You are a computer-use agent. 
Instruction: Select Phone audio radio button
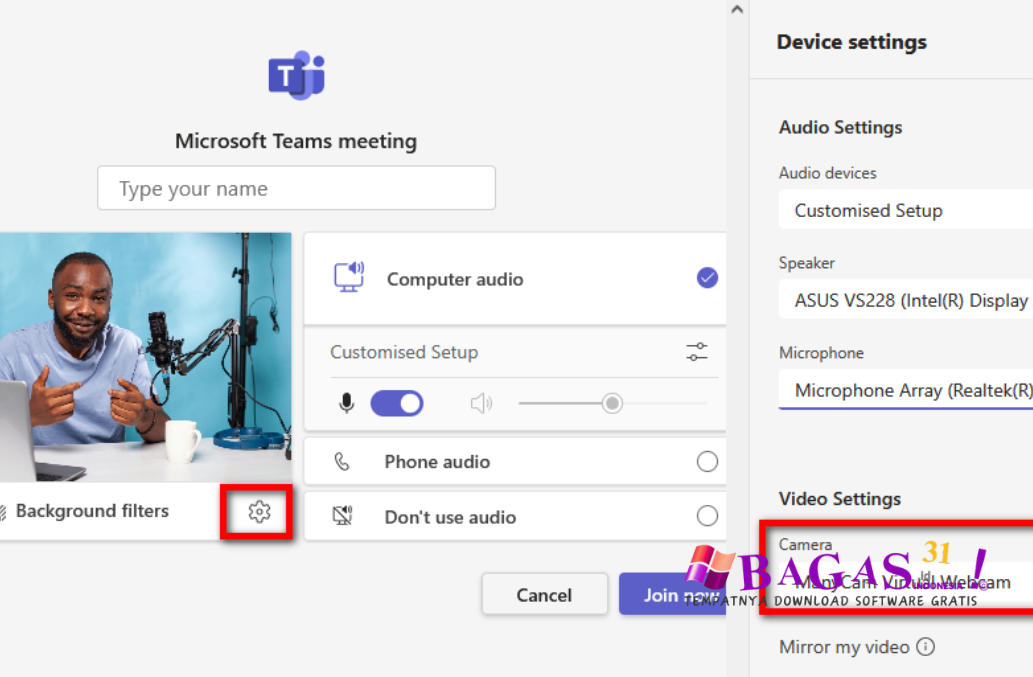(707, 462)
